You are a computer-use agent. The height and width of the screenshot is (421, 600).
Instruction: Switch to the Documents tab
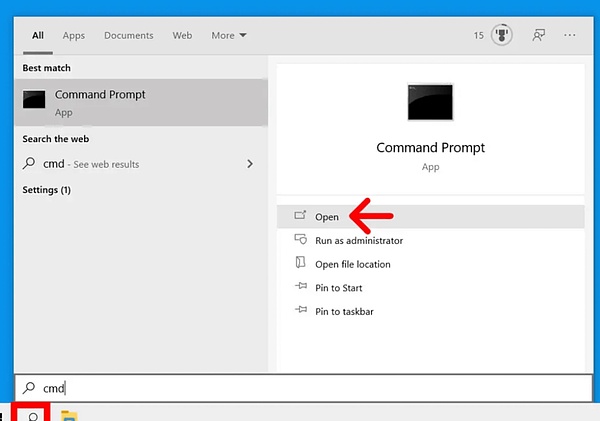[129, 36]
